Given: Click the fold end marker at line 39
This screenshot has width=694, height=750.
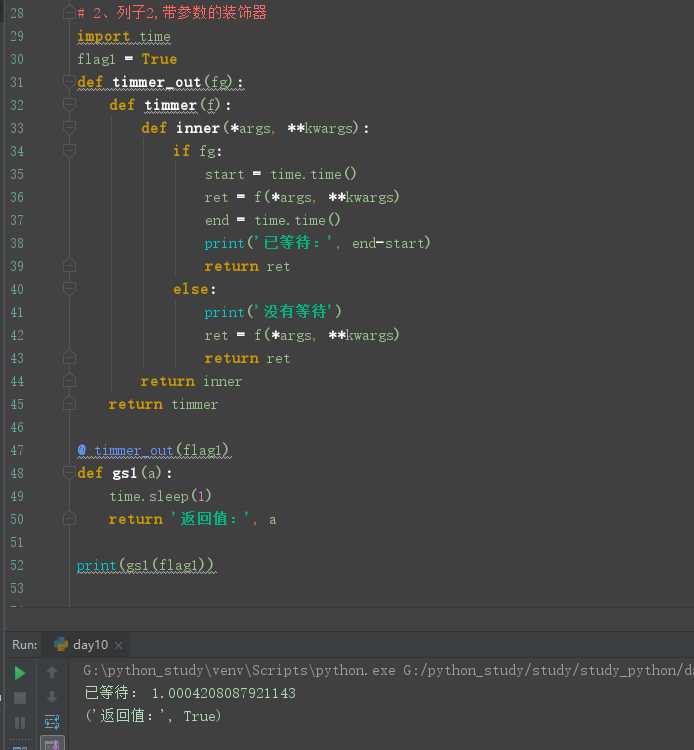Looking at the screenshot, I should (68, 265).
